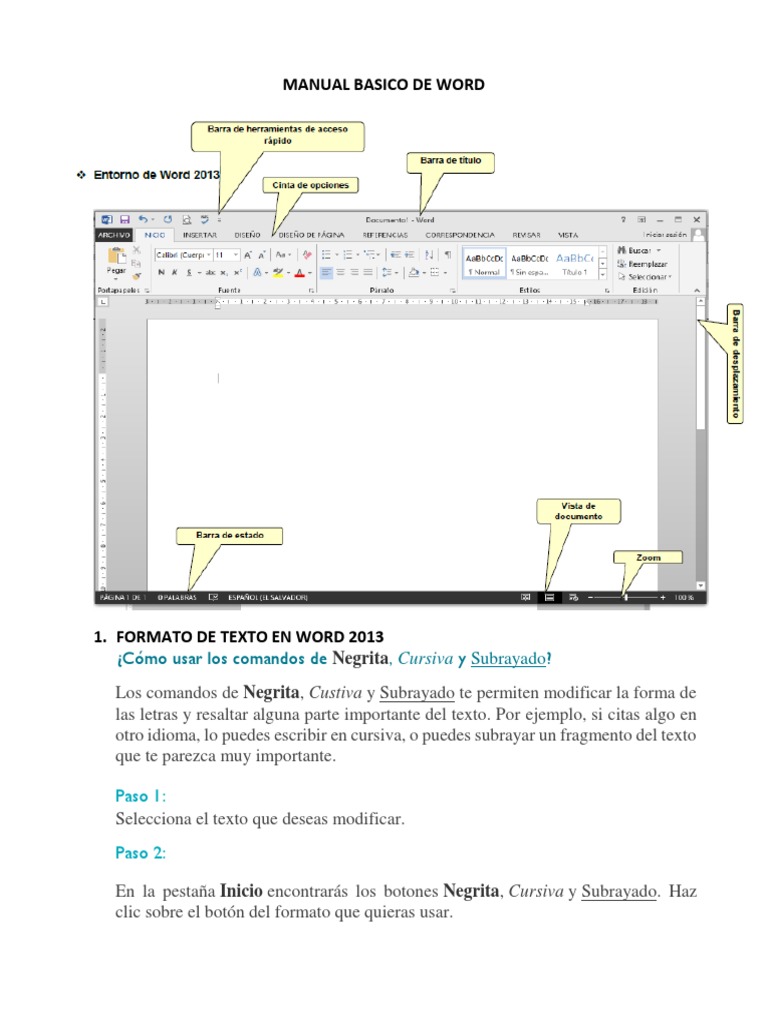Click the Pegar paste icon
This screenshot has height=1024, width=768.
(116, 257)
